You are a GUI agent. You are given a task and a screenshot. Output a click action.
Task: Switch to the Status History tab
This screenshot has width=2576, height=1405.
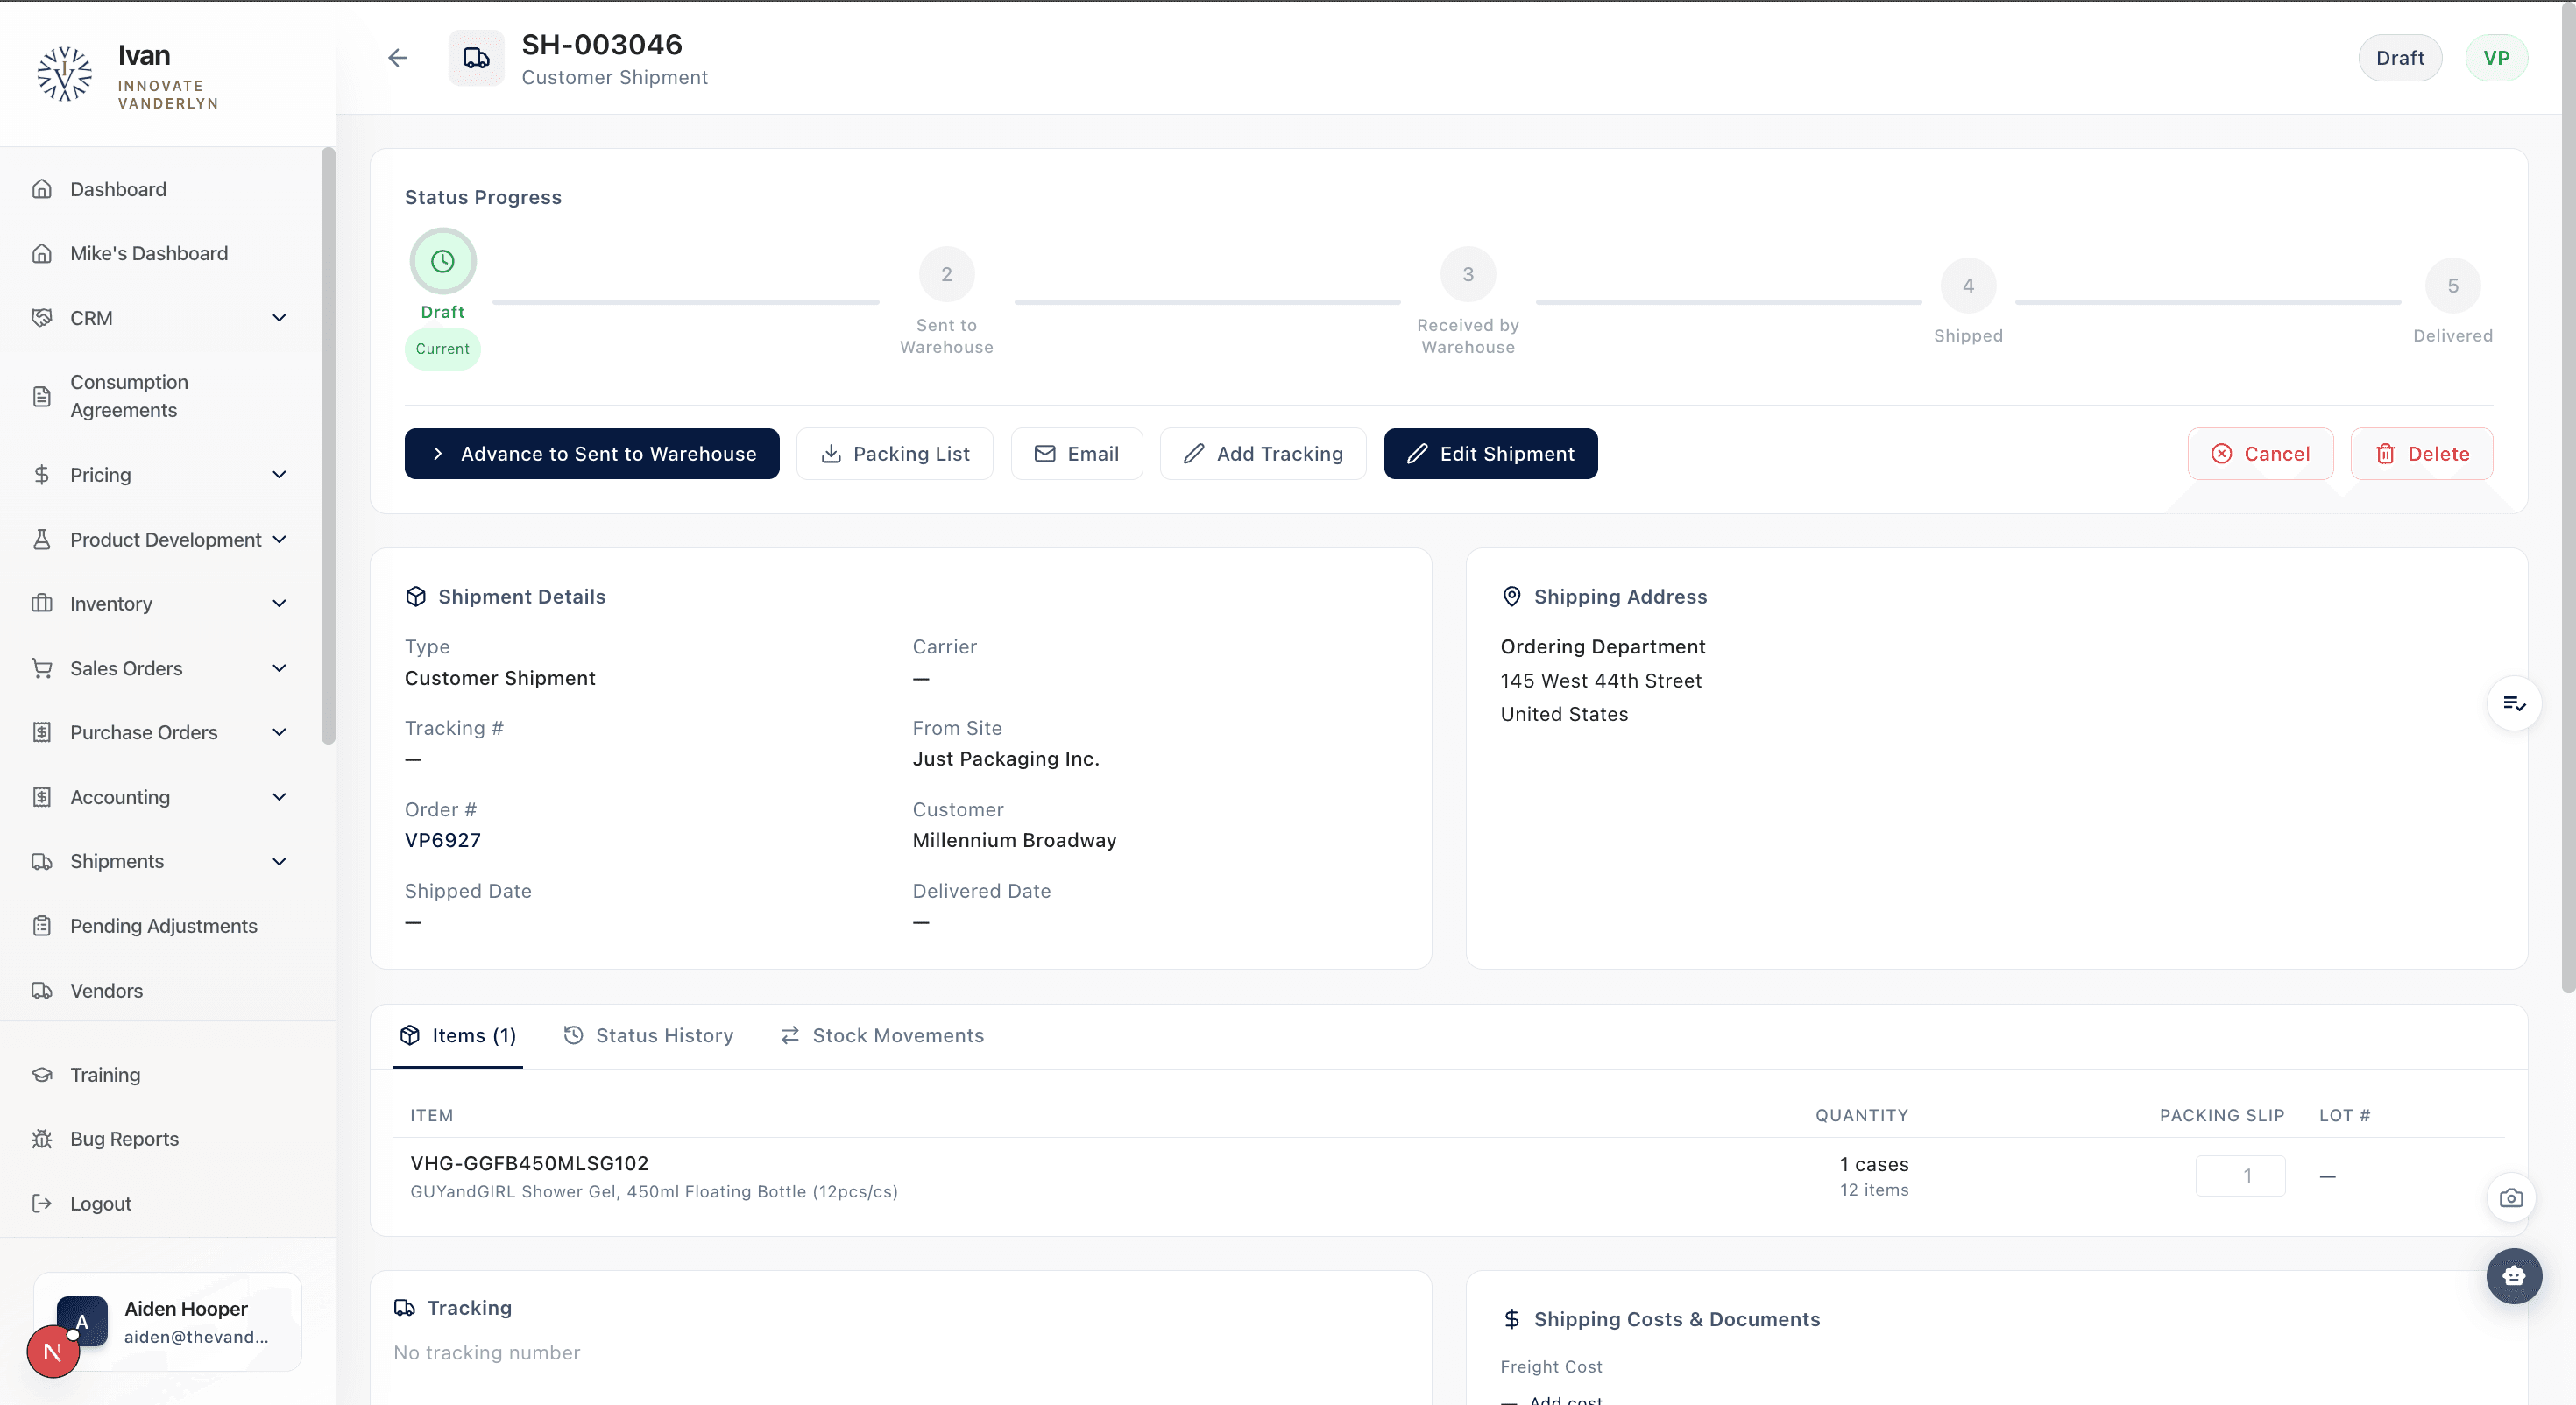tap(648, 1036)
